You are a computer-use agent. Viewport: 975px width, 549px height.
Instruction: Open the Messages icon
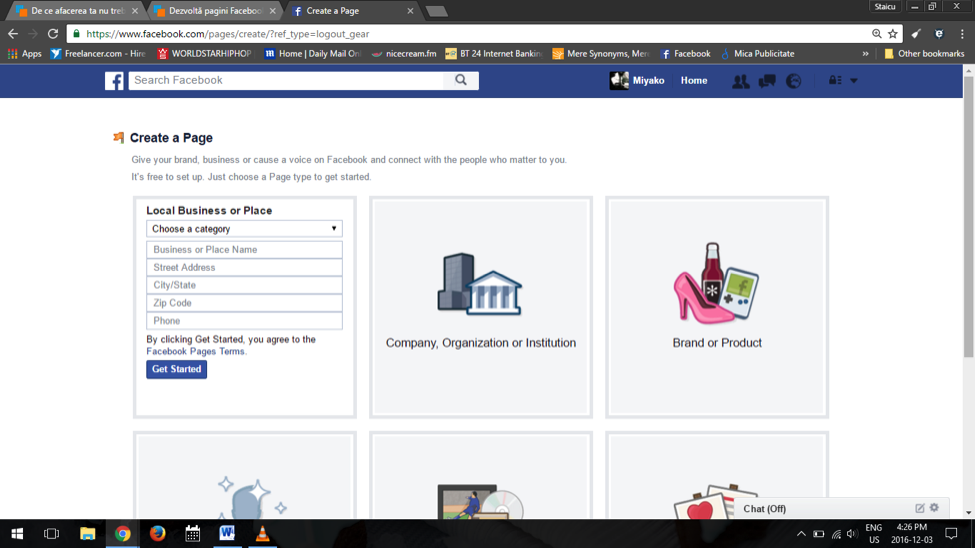click(x=767, y=81)
